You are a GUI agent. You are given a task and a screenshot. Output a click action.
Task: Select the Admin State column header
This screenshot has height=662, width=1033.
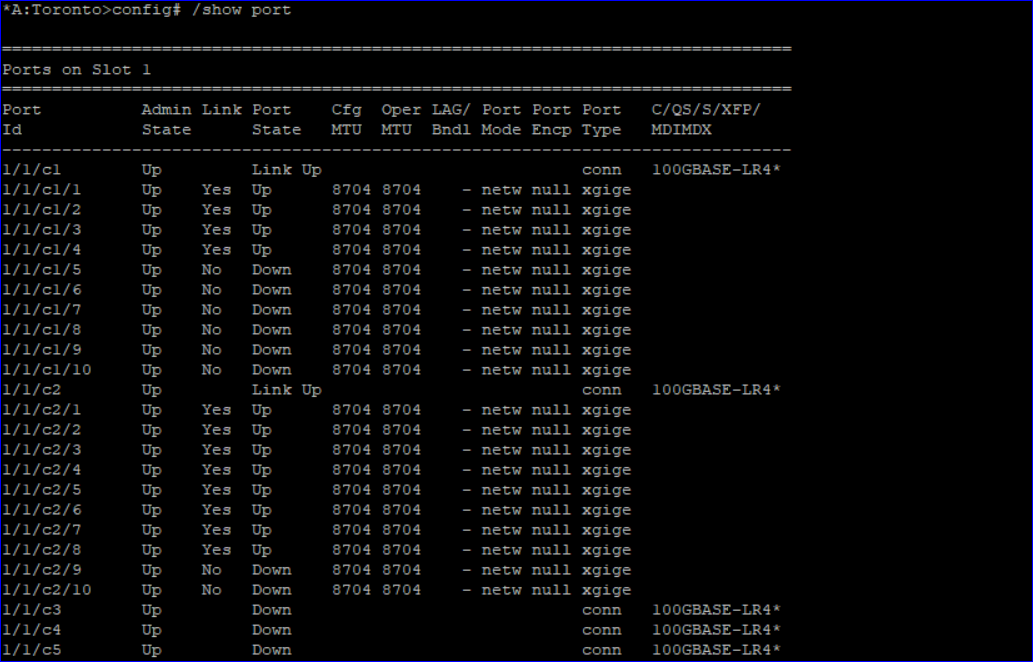click(x=167, y=119)
